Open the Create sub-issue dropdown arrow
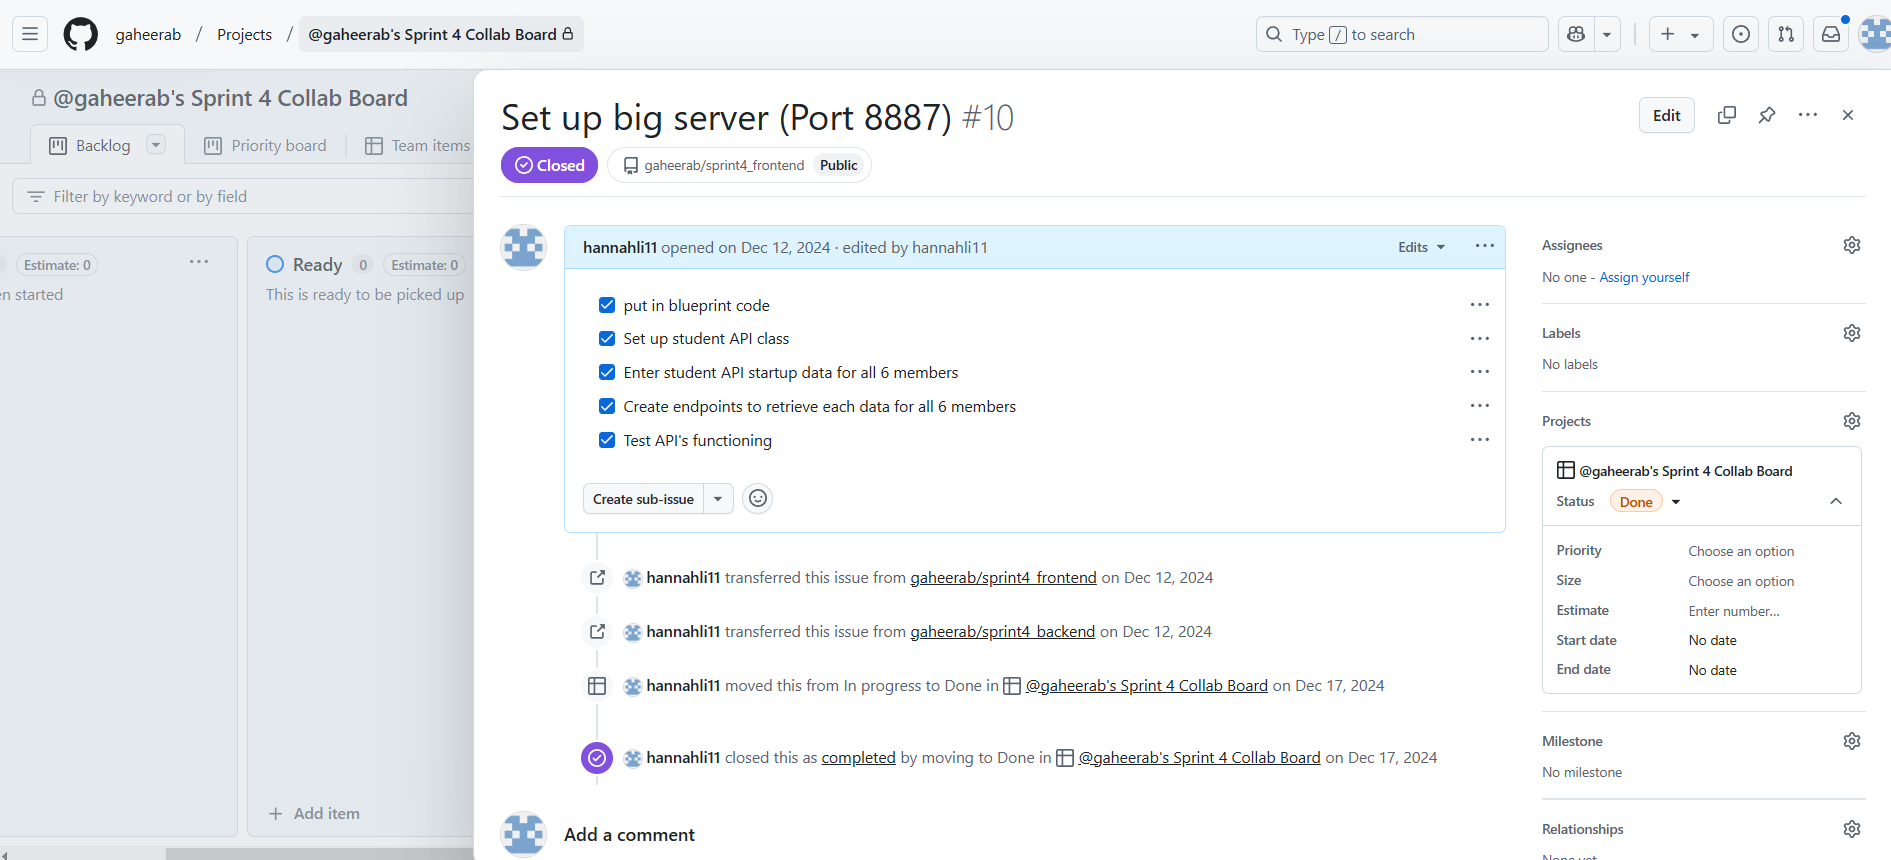 tap(718, 499)
